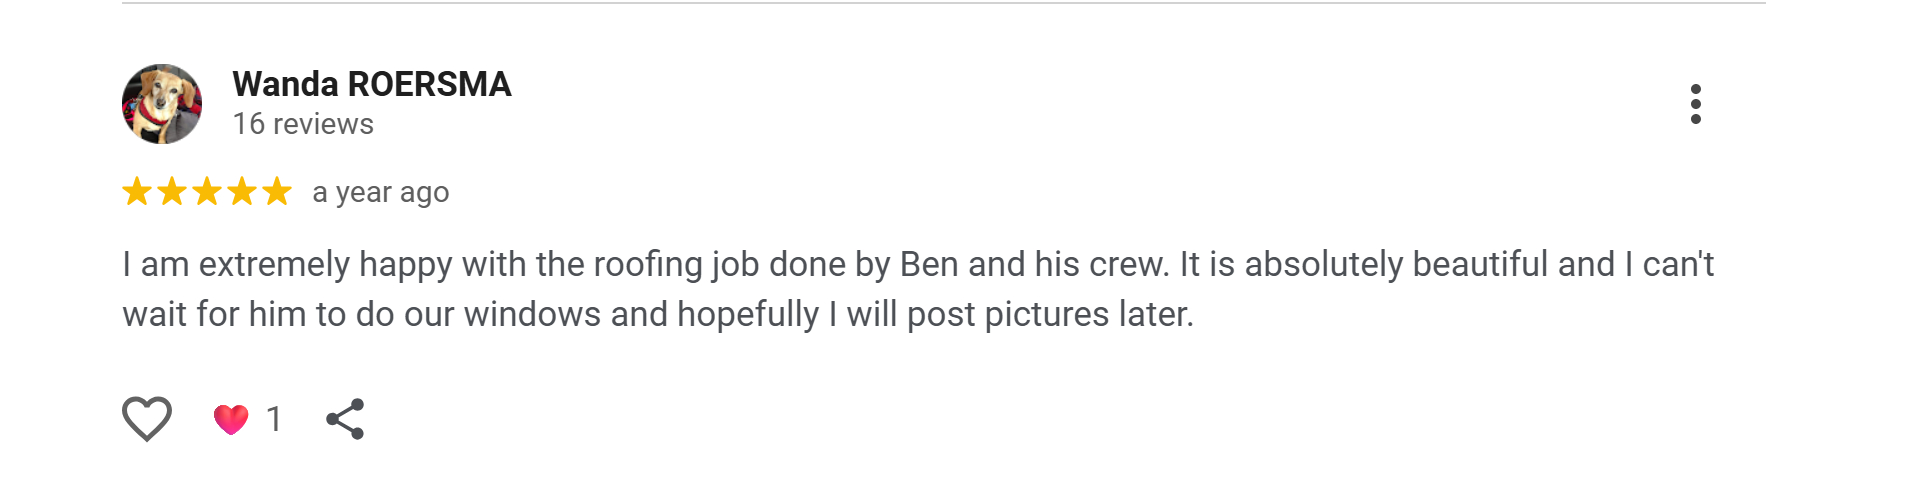Click the second gold rating star

(172, 191)
